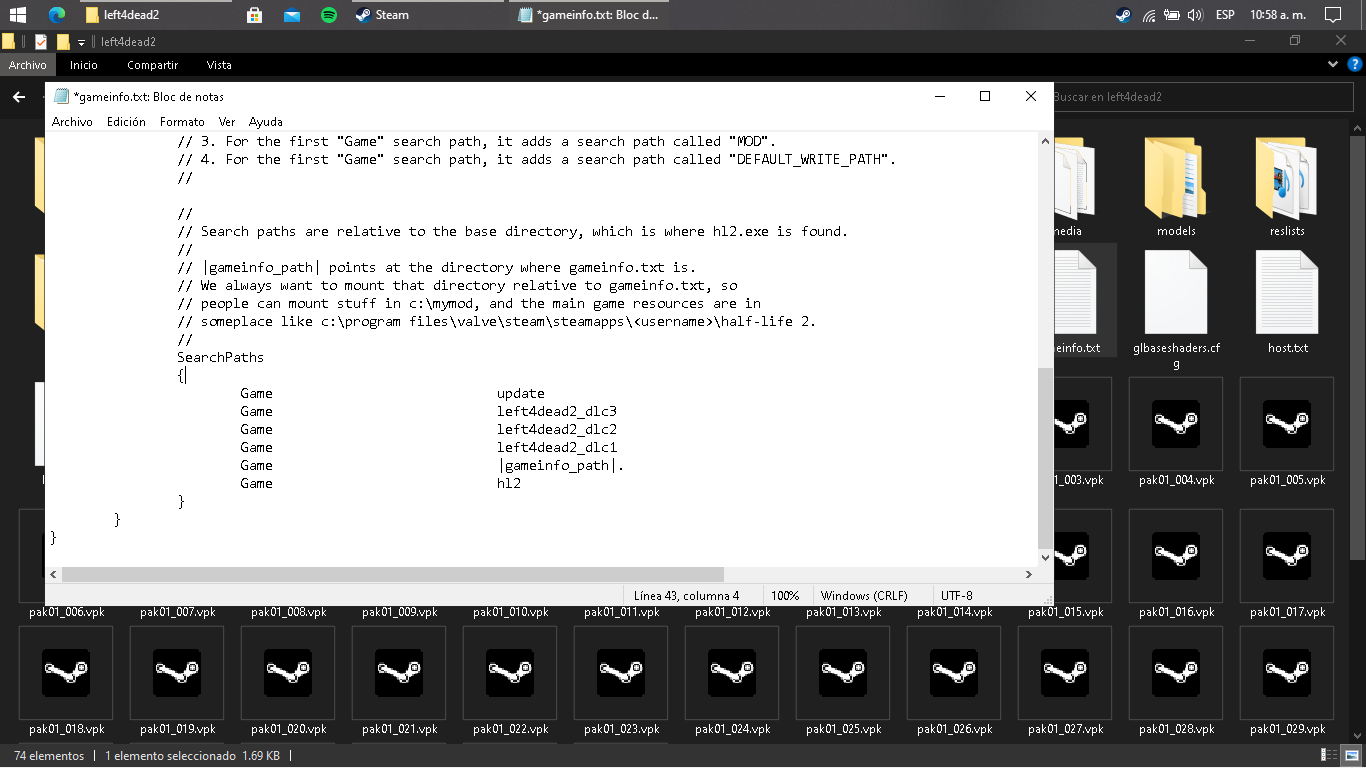Screen dimensions: 1366x768
Task: Click the Steam icon in the system tray
Action: coord(1124,15)
